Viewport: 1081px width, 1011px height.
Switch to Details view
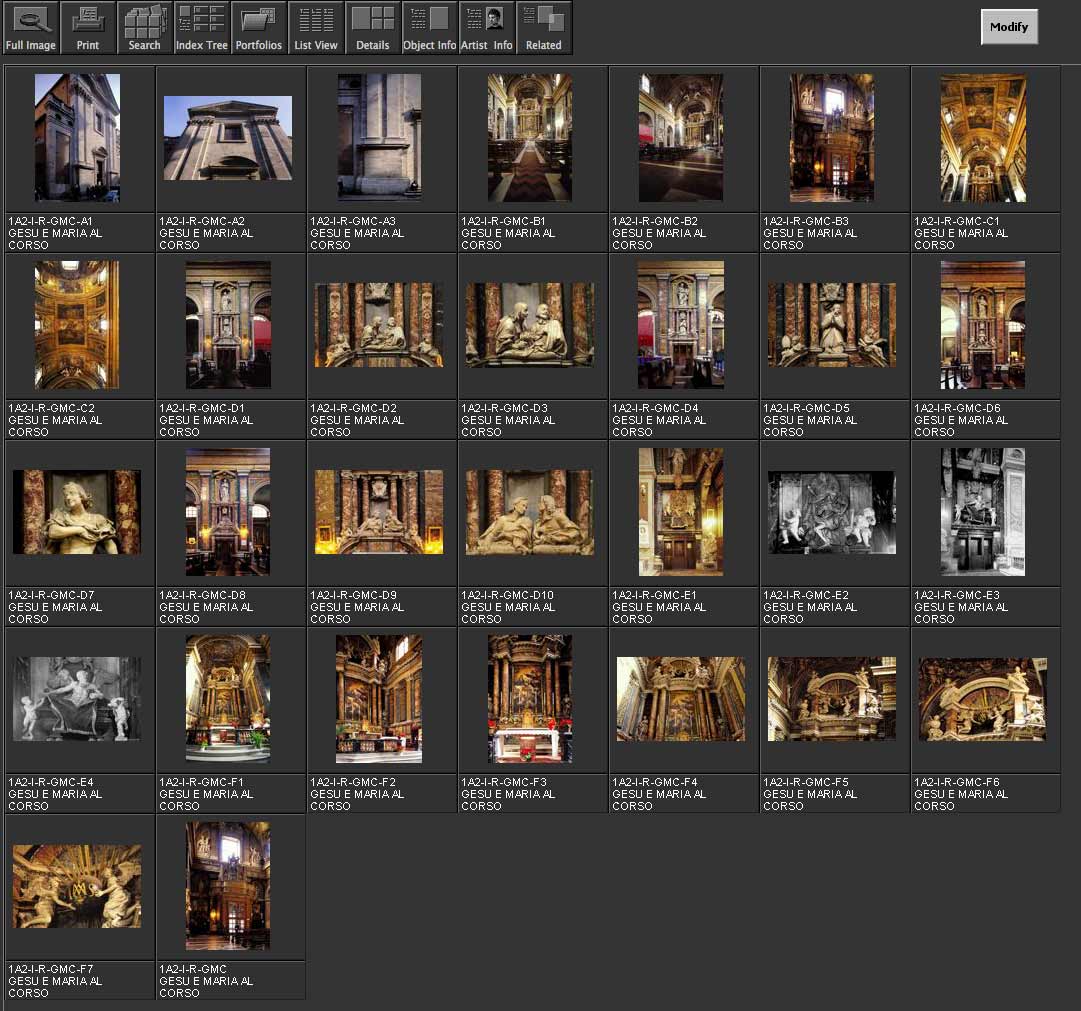pos(373,28)
